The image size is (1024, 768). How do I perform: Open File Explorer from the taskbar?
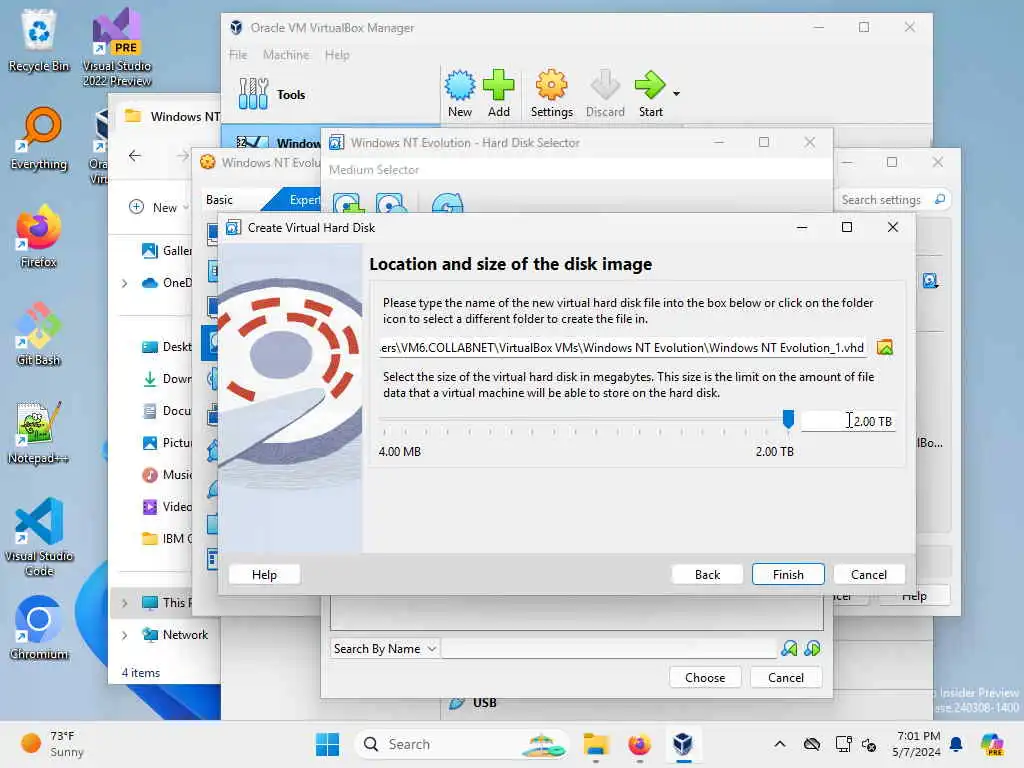[596, 744]
